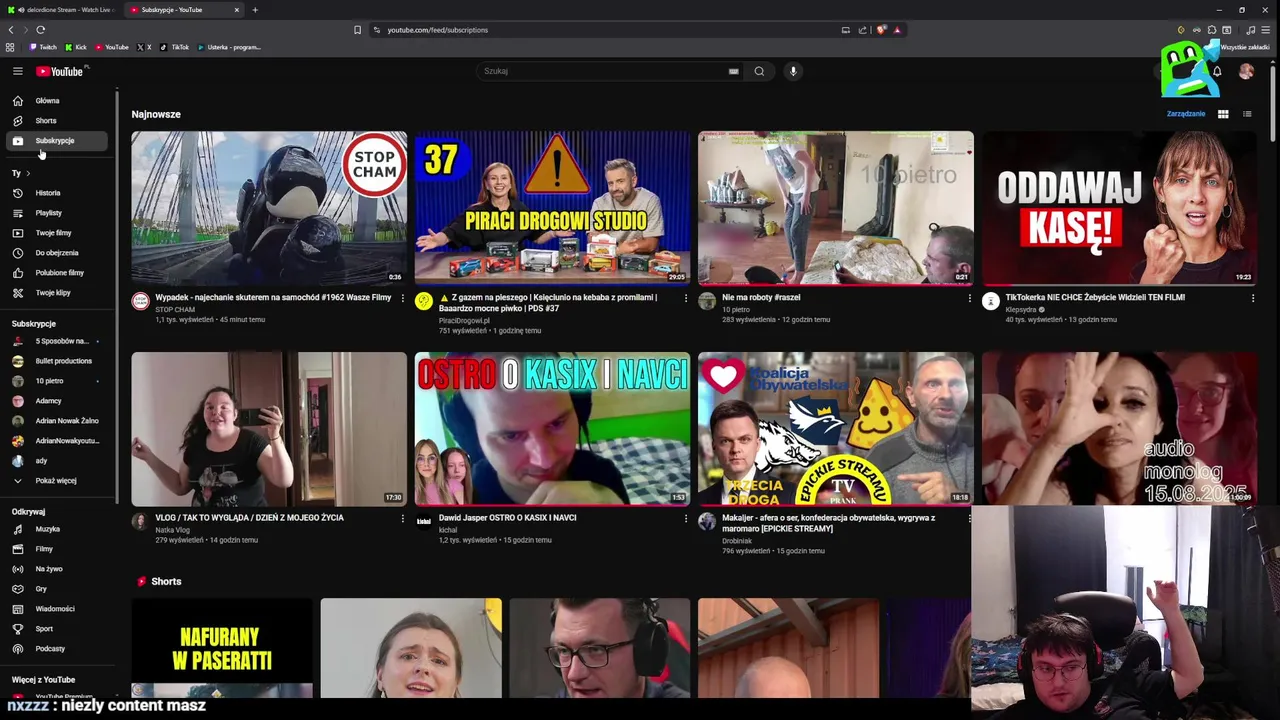1280x720 pixels.
Task: Open the YouTube hamburger guide menu
Action: coord(17,71)
